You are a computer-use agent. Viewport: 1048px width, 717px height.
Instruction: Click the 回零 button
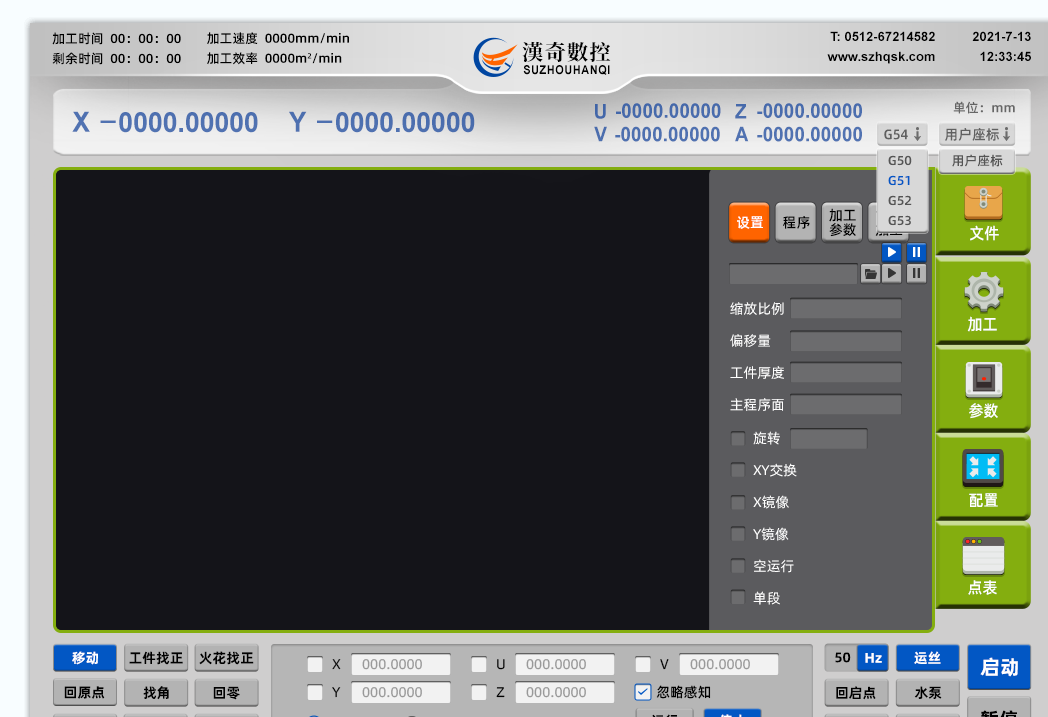pos(227,693)
